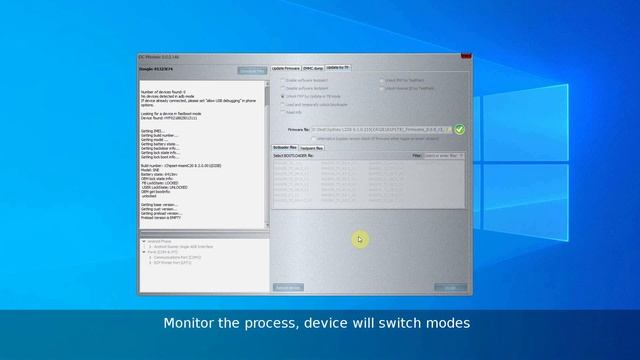Click the log panel vertical scrollbar
640x360 pixels.
click(x=267, y=155)
